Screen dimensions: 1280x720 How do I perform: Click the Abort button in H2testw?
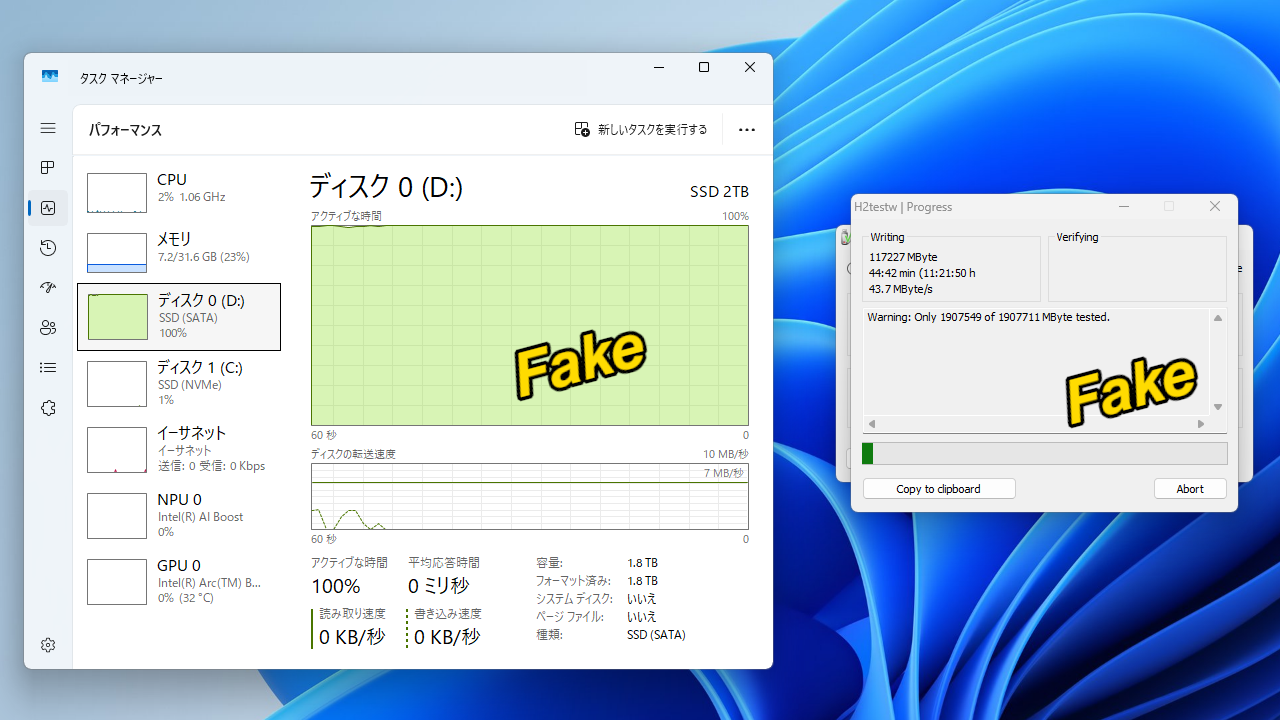point(1190,489)
